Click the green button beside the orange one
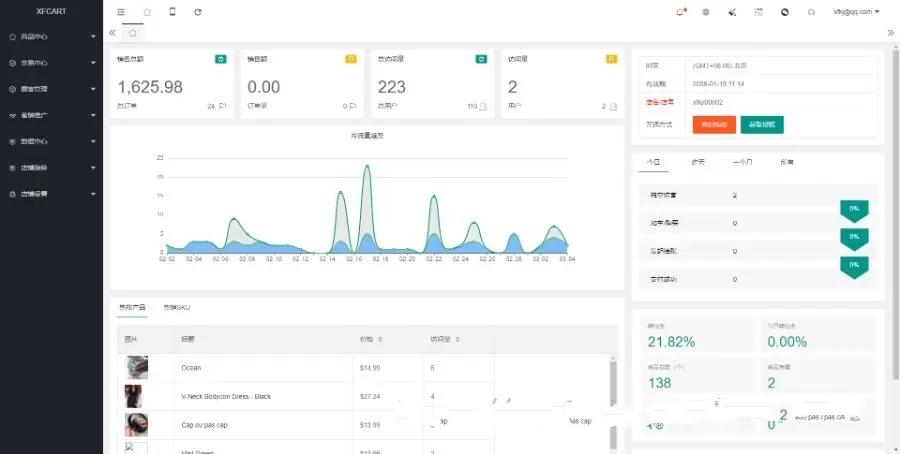 click(762, 125)
